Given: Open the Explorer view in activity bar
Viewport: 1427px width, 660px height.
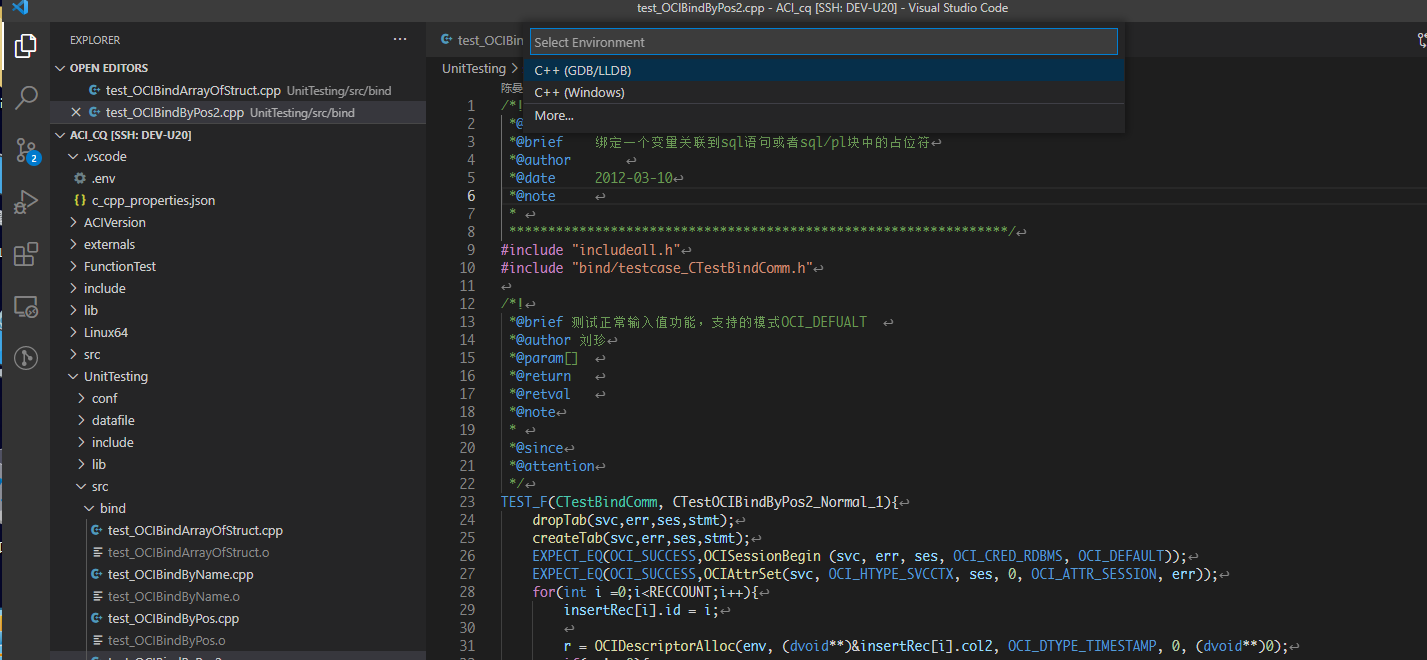Looking at the screenshot, I should tap(26, 46).
